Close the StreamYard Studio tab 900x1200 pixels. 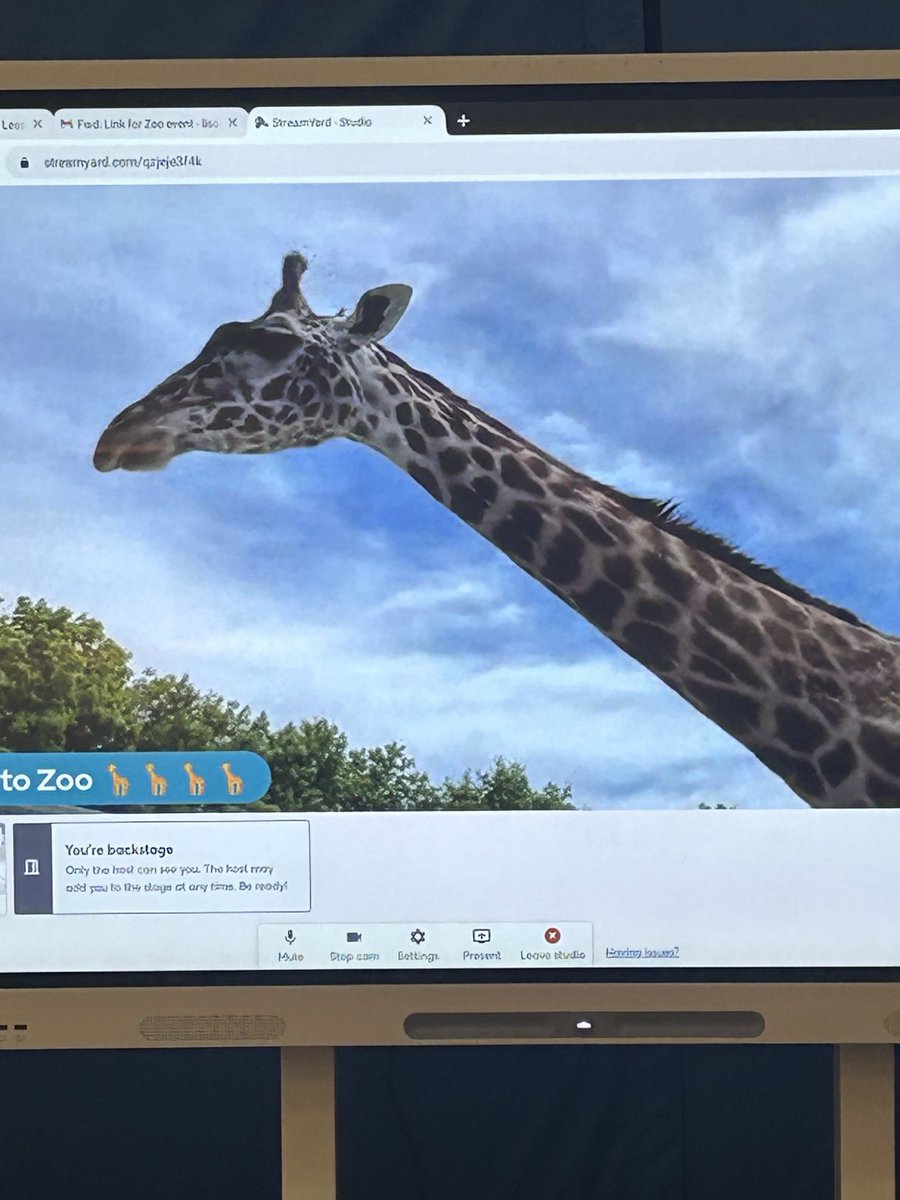[x=427, y=121]
